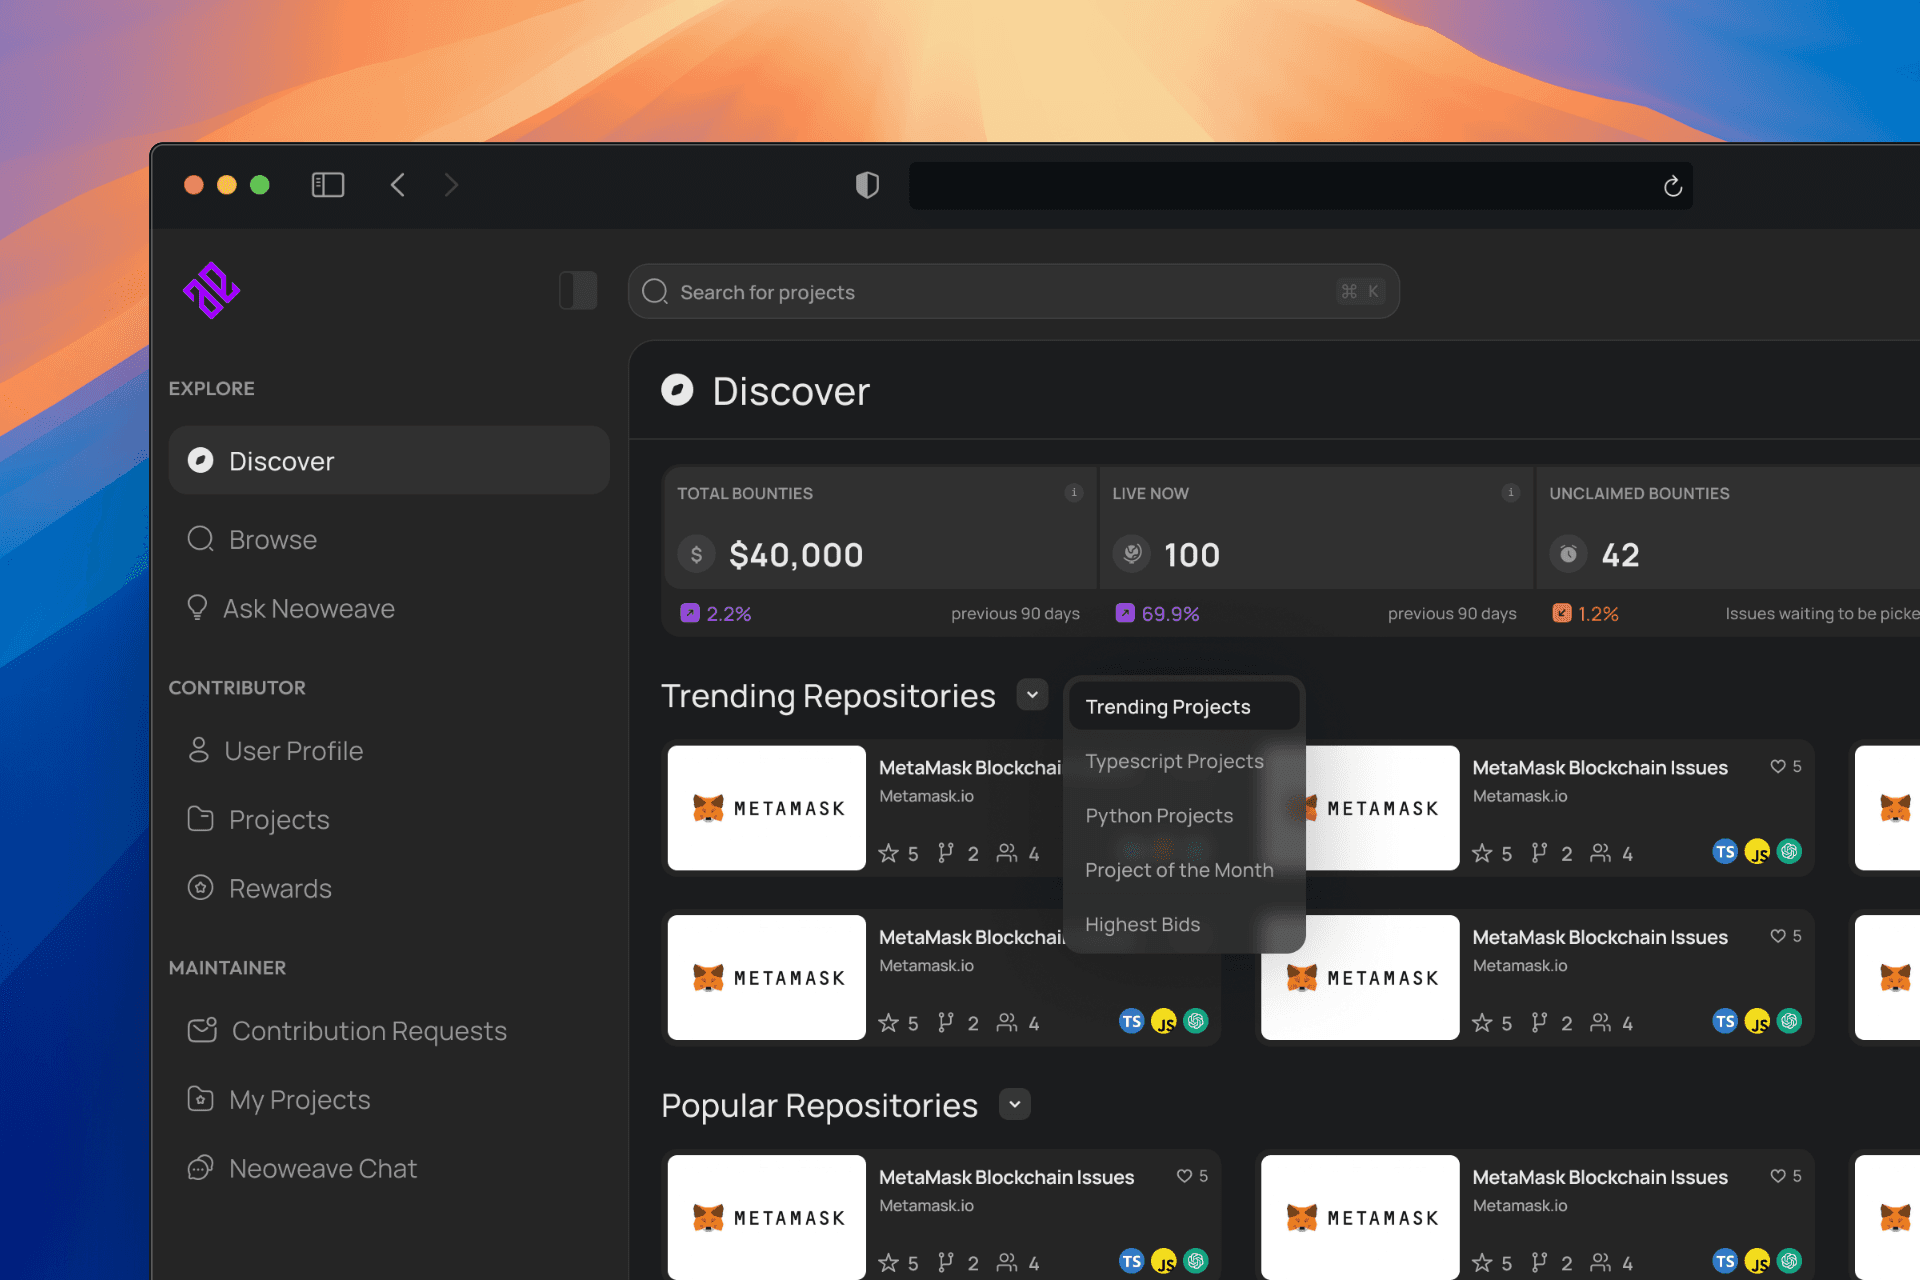
Task: Like the top-right Trending MetaMask card
Action: point(1778,767)
